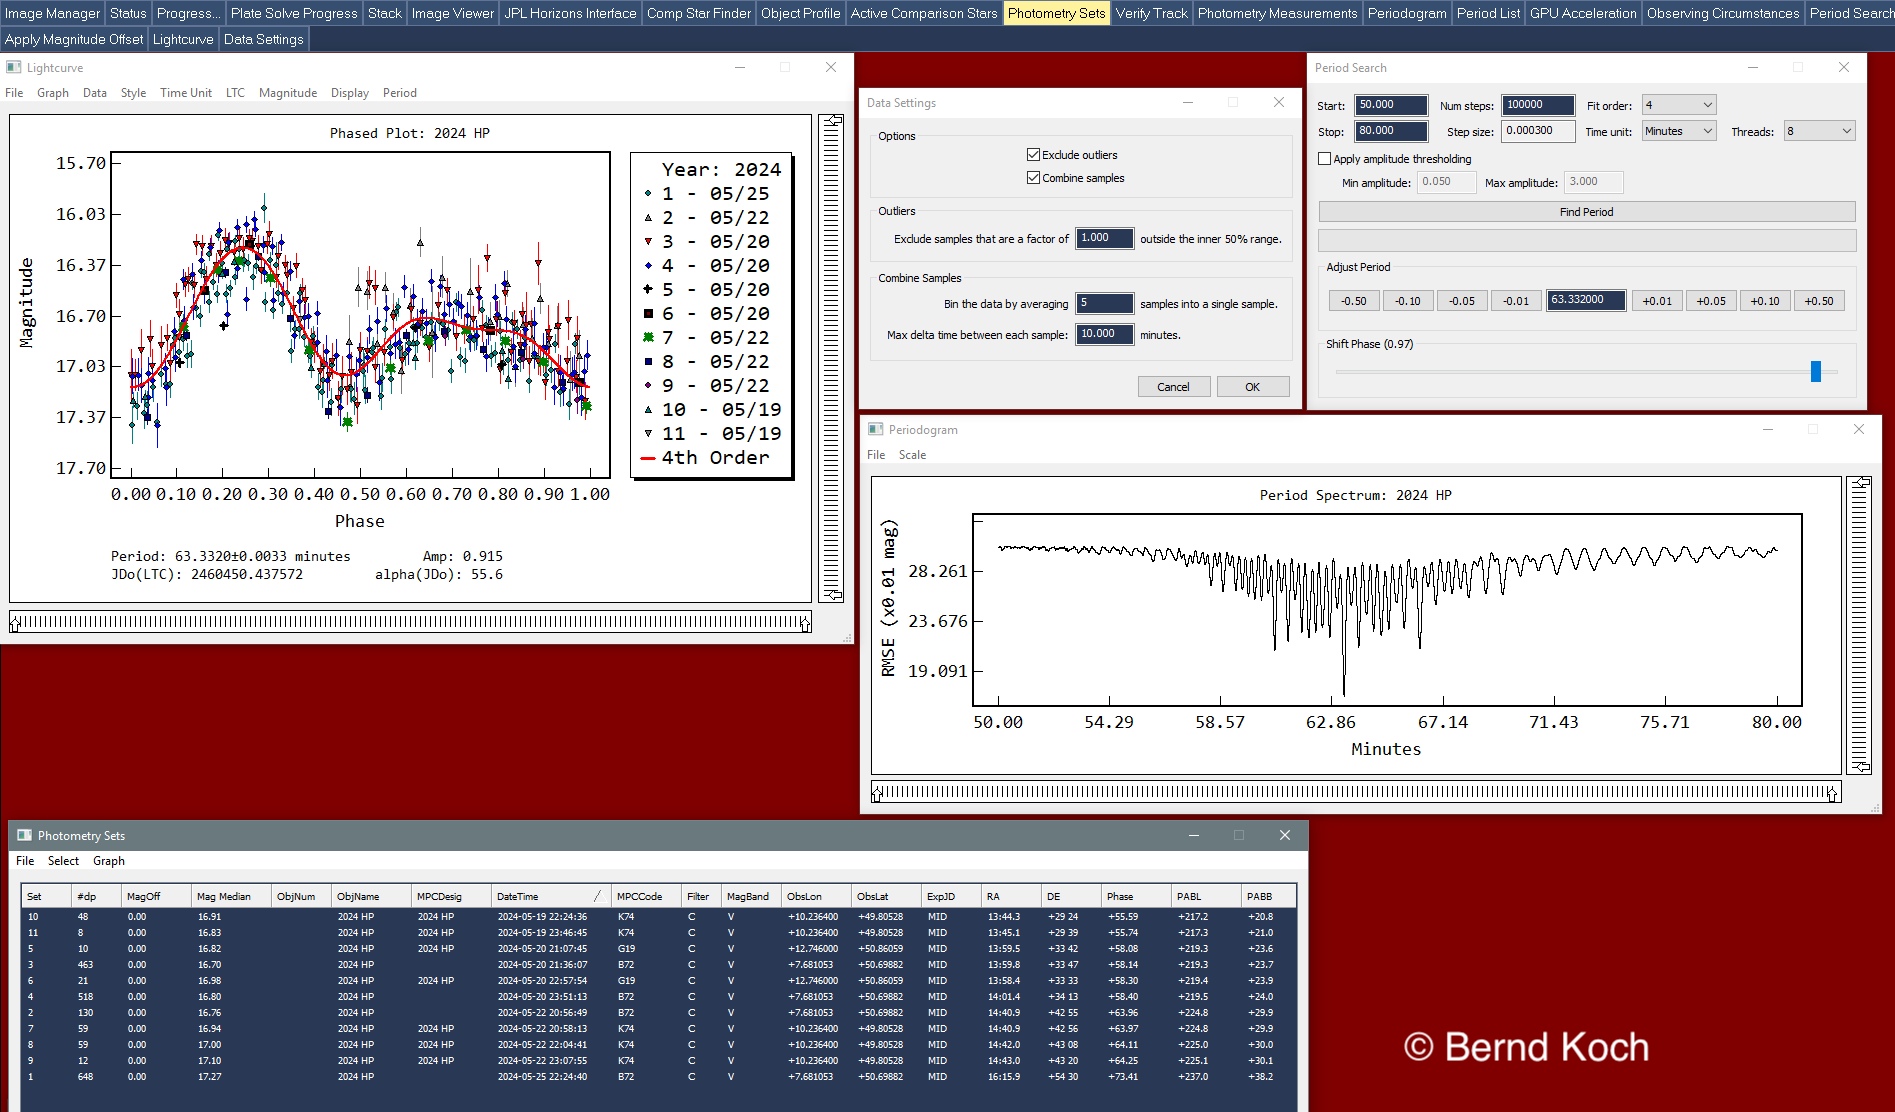This screenshot has width=1895, height=1112.
Task: Switch to the Periodogram top tab
Action: tap(1407, 13)
